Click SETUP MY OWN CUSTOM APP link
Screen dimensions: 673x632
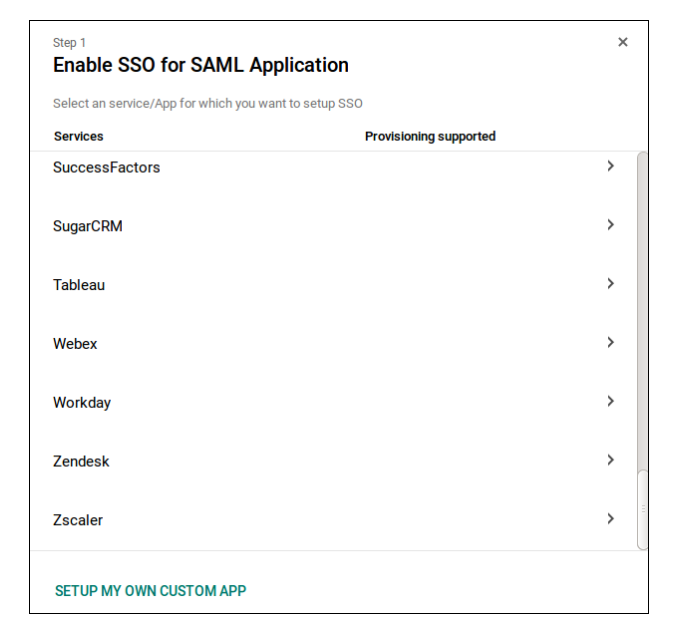coord(150,591)
